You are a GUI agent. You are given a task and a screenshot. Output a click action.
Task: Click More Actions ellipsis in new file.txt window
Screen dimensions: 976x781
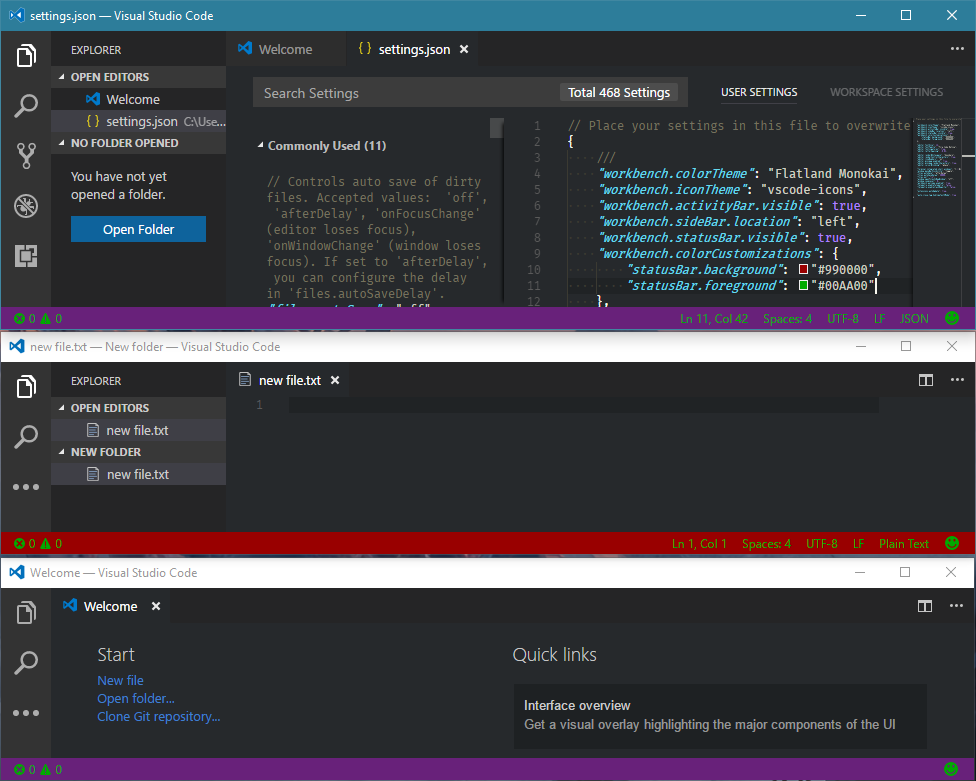957,380
